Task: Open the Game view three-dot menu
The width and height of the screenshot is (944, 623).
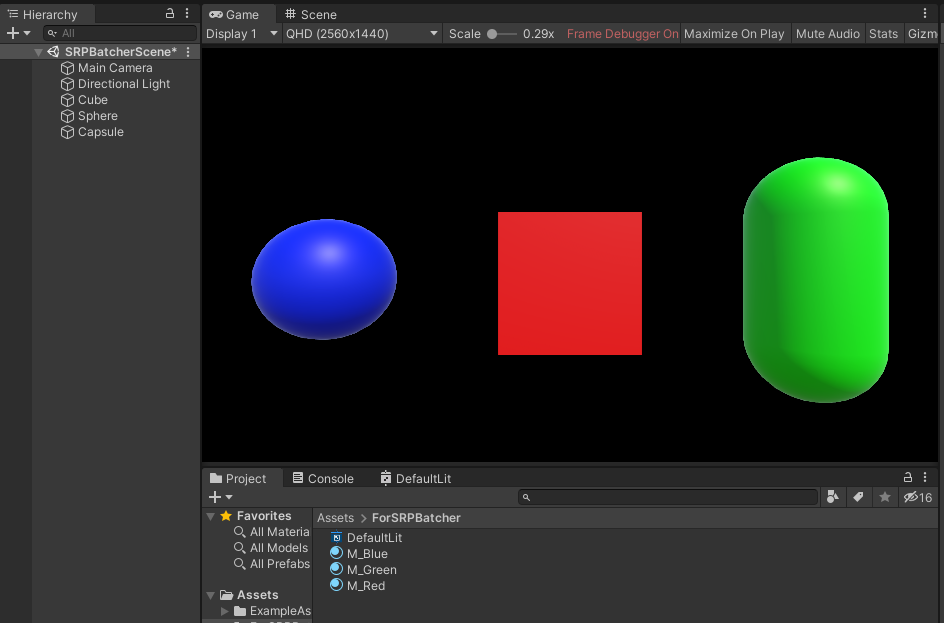Action: [925, 13]
